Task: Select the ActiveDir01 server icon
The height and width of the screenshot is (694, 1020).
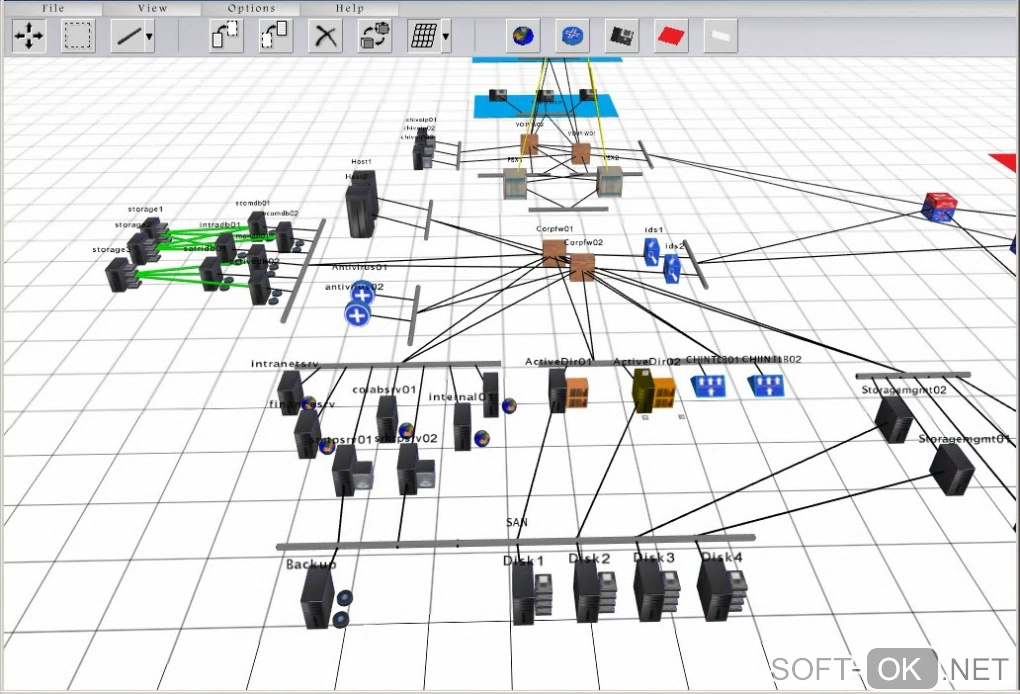Action: point(557,390)
